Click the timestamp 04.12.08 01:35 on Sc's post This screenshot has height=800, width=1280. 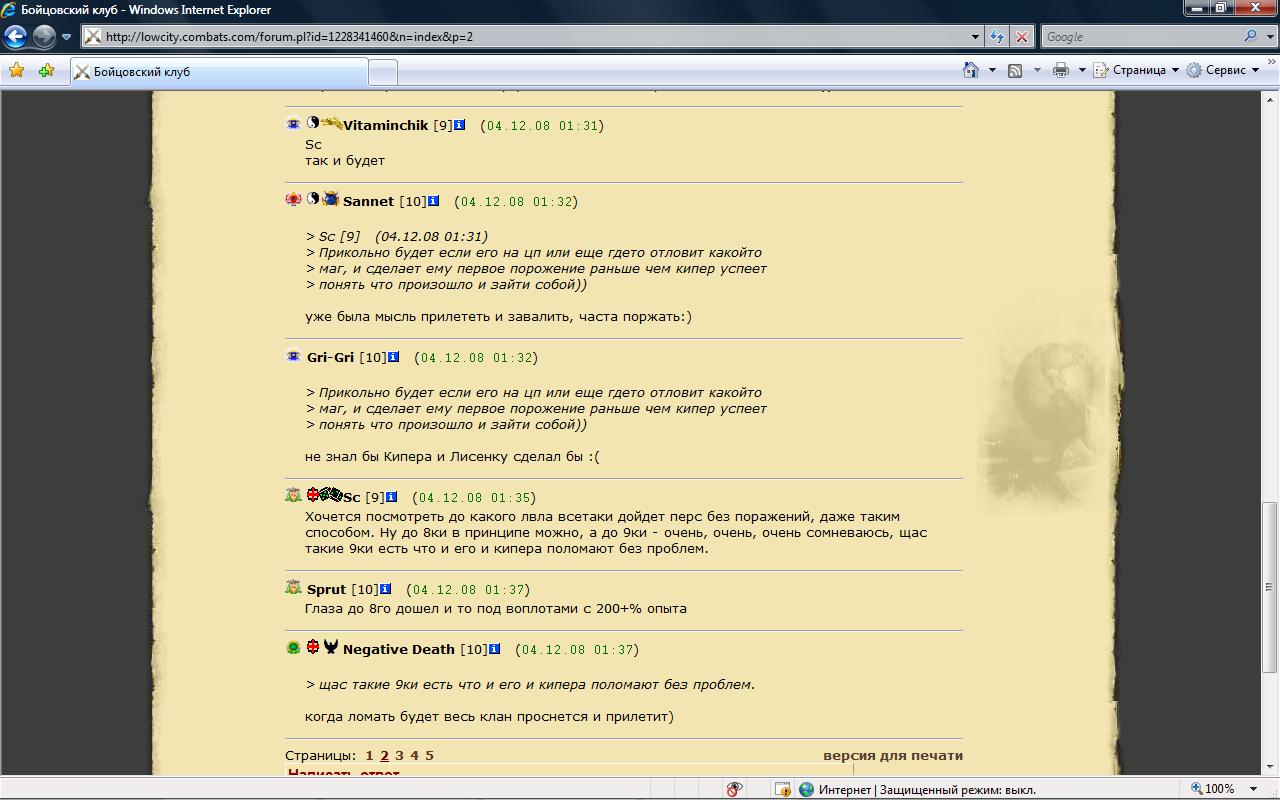[x=474, y=497]
